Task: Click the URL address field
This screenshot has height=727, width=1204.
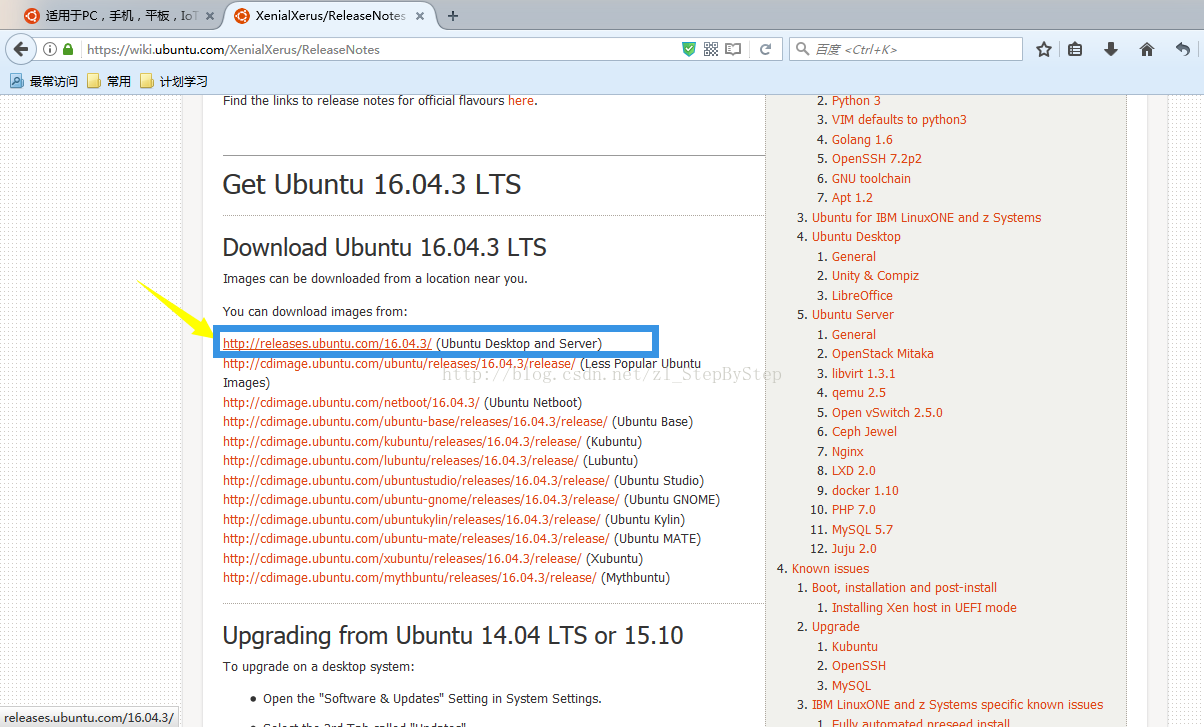Action: pos(380,49)
